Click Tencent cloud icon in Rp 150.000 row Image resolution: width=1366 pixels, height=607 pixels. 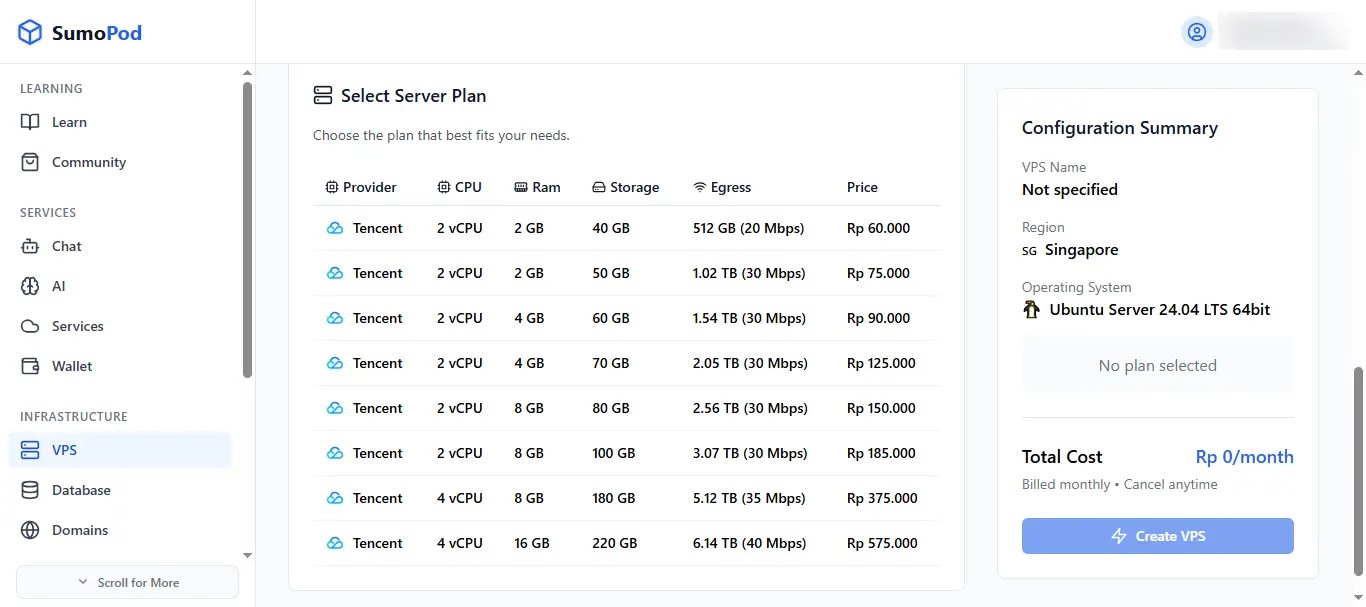[x=335, y=408]
